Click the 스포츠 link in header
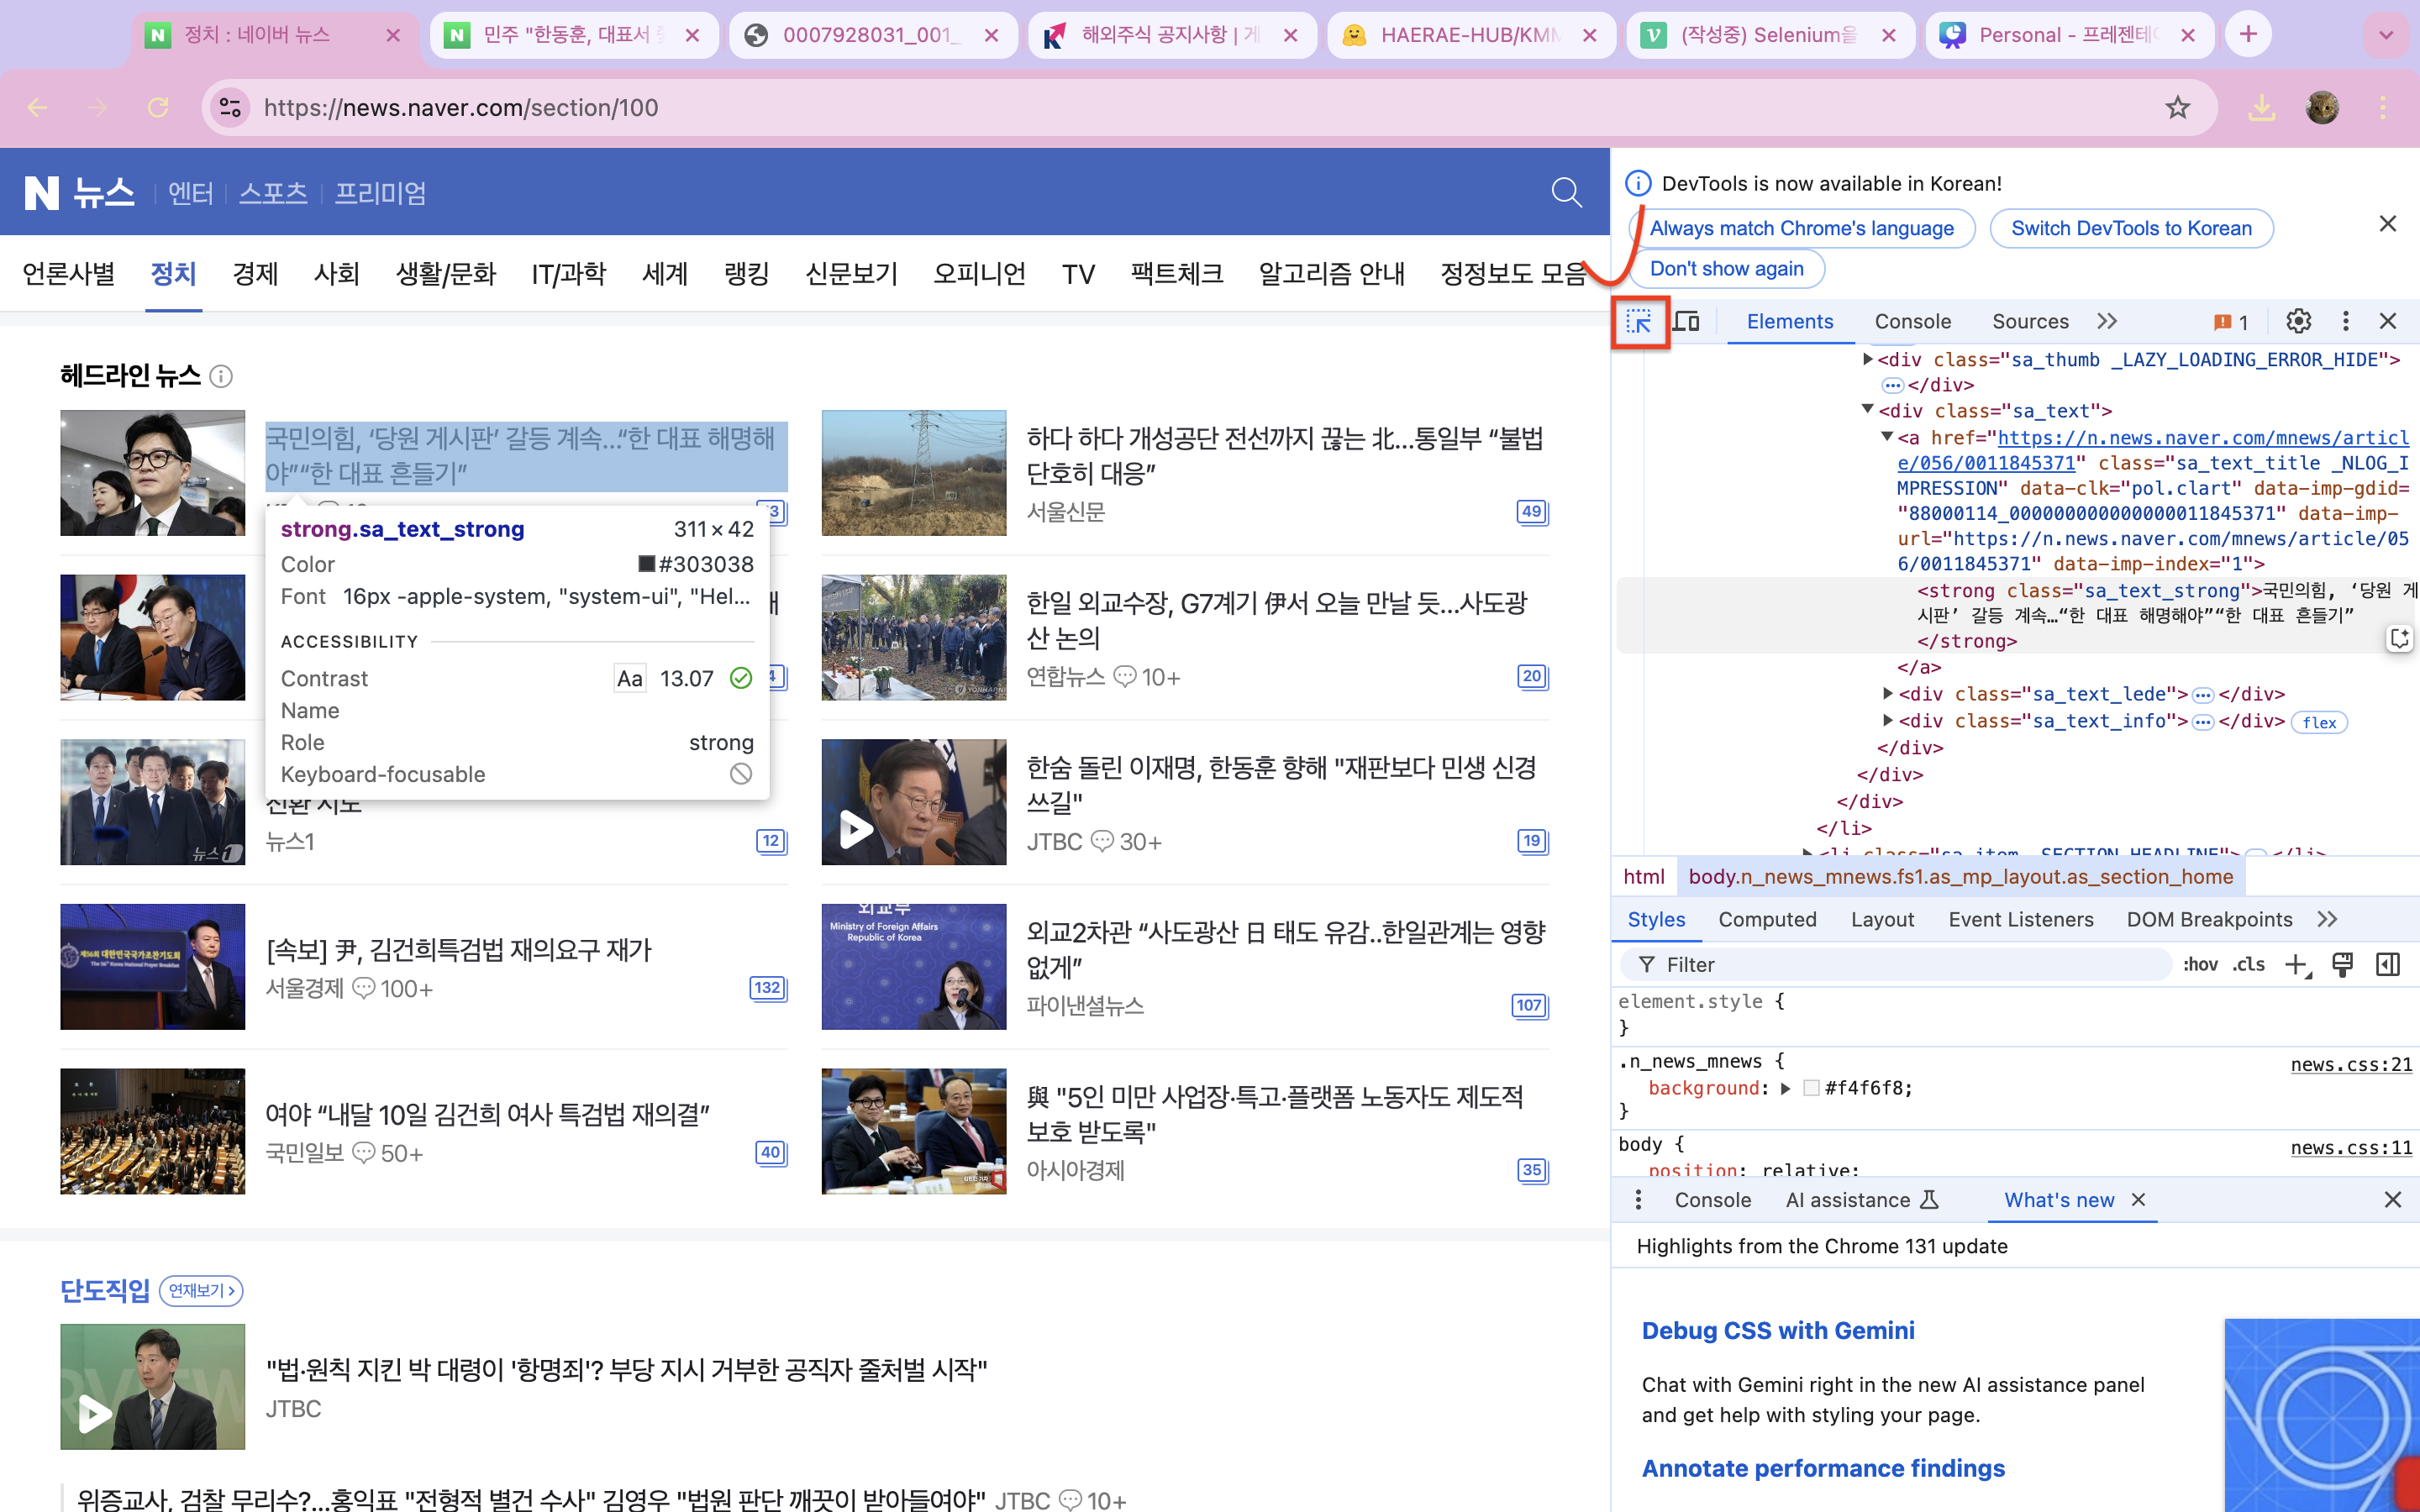Screen dimensions: 2420x1512 [273, 193]
